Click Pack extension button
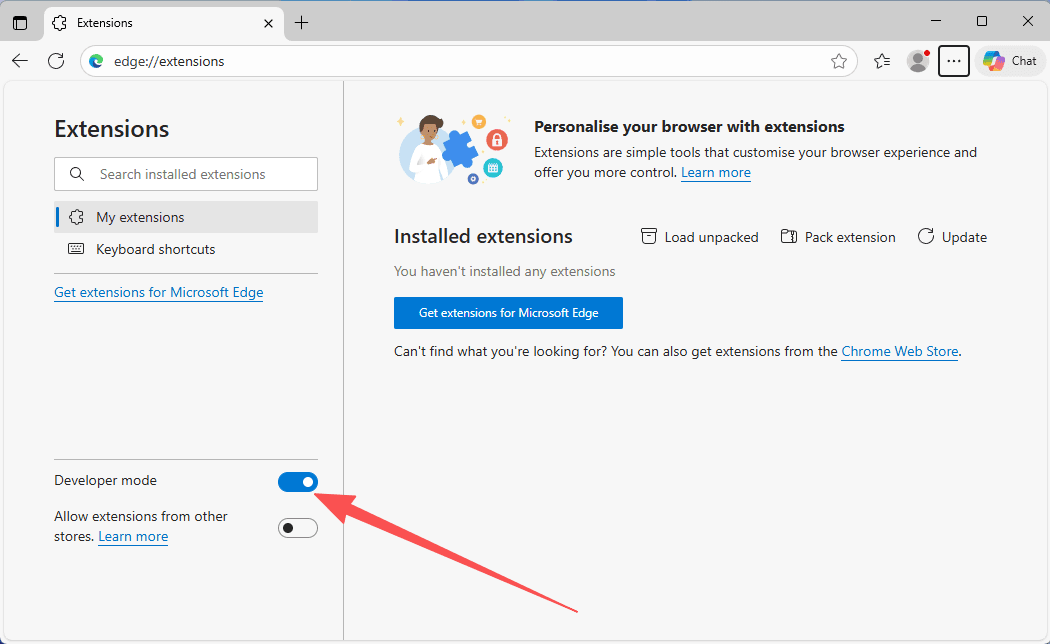 pos(837,237)
